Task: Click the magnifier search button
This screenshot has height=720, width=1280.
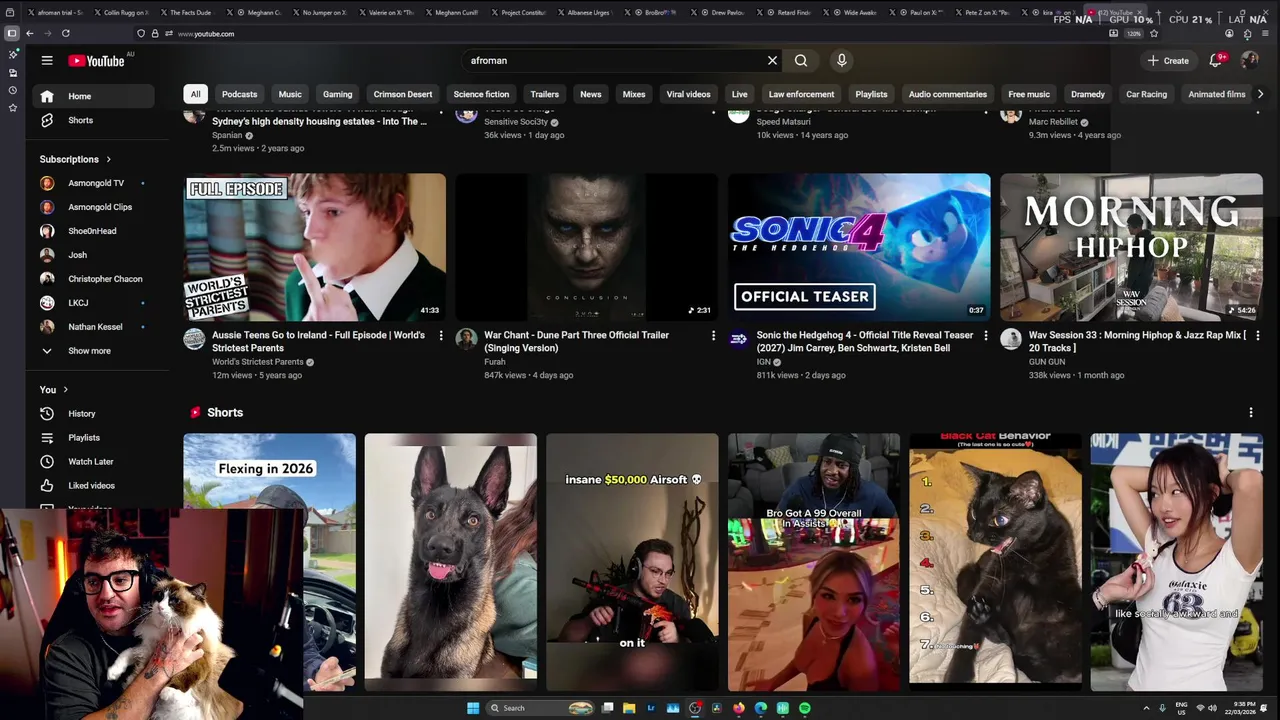Action: click(x=801, y=61)
